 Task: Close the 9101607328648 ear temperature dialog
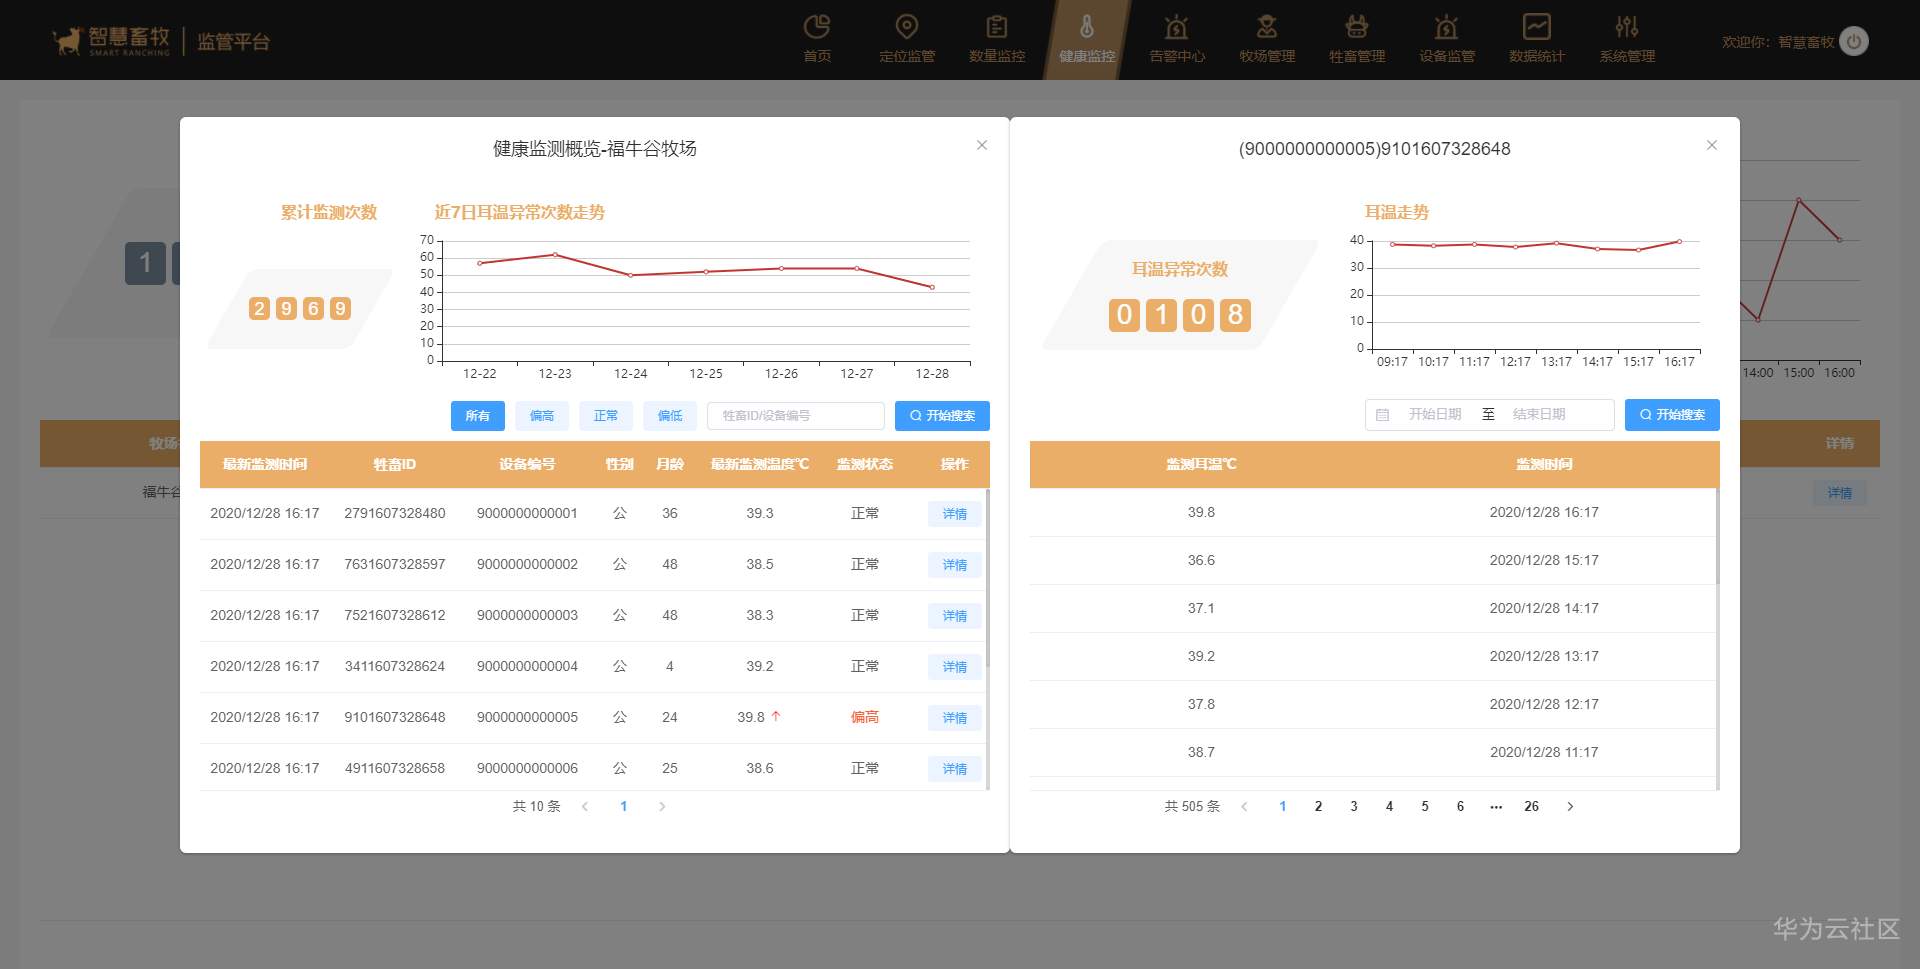pyautogui.click(x=1712, y=145)
